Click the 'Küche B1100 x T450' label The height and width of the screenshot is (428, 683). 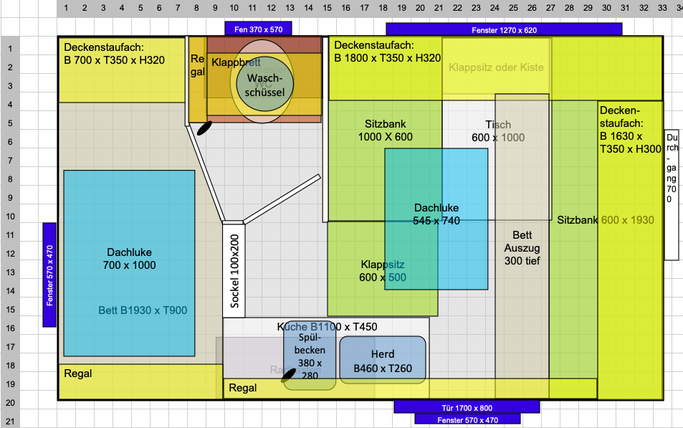327,327
